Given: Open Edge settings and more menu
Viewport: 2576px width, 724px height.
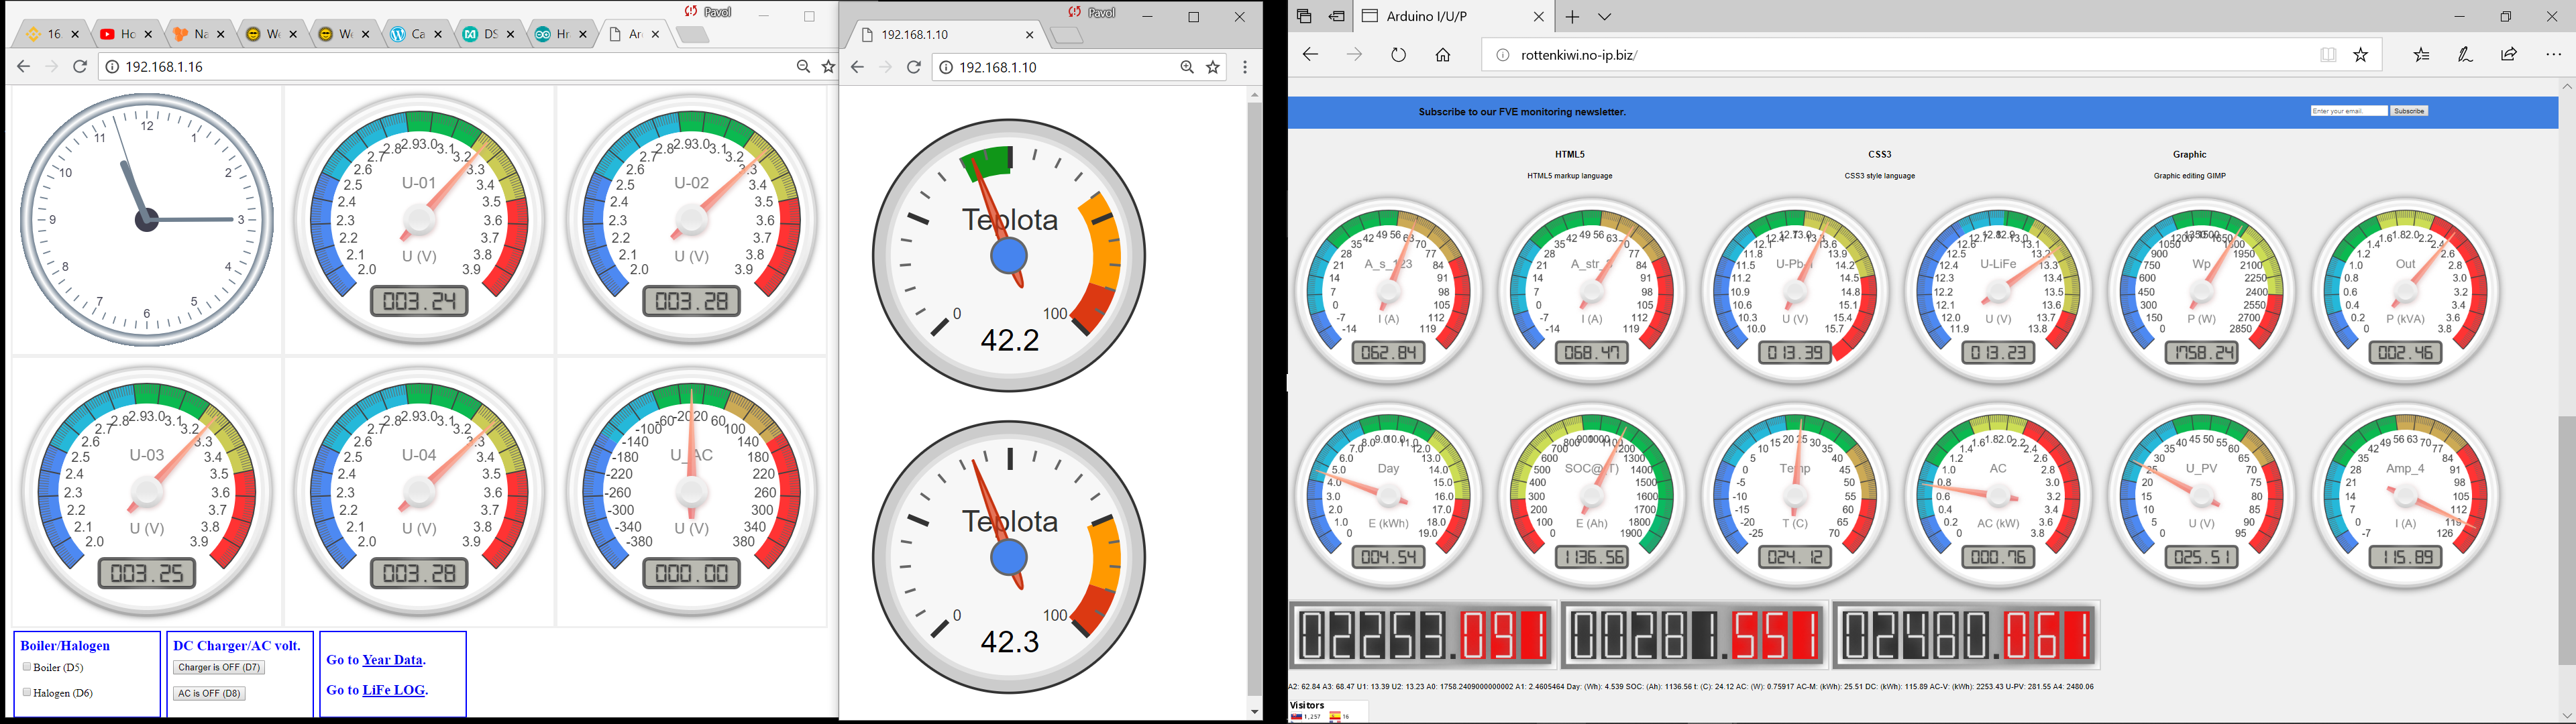Looking at the screenshot, I should click(2553, 55).
